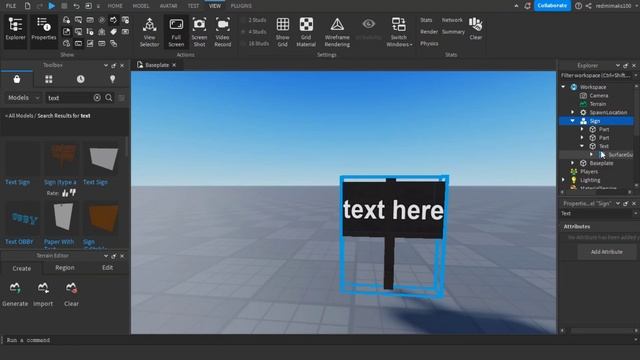The width and height of the screenshot is (640, 360).
Task: Collapse the Text part tree node
Action: coord(582,146)
